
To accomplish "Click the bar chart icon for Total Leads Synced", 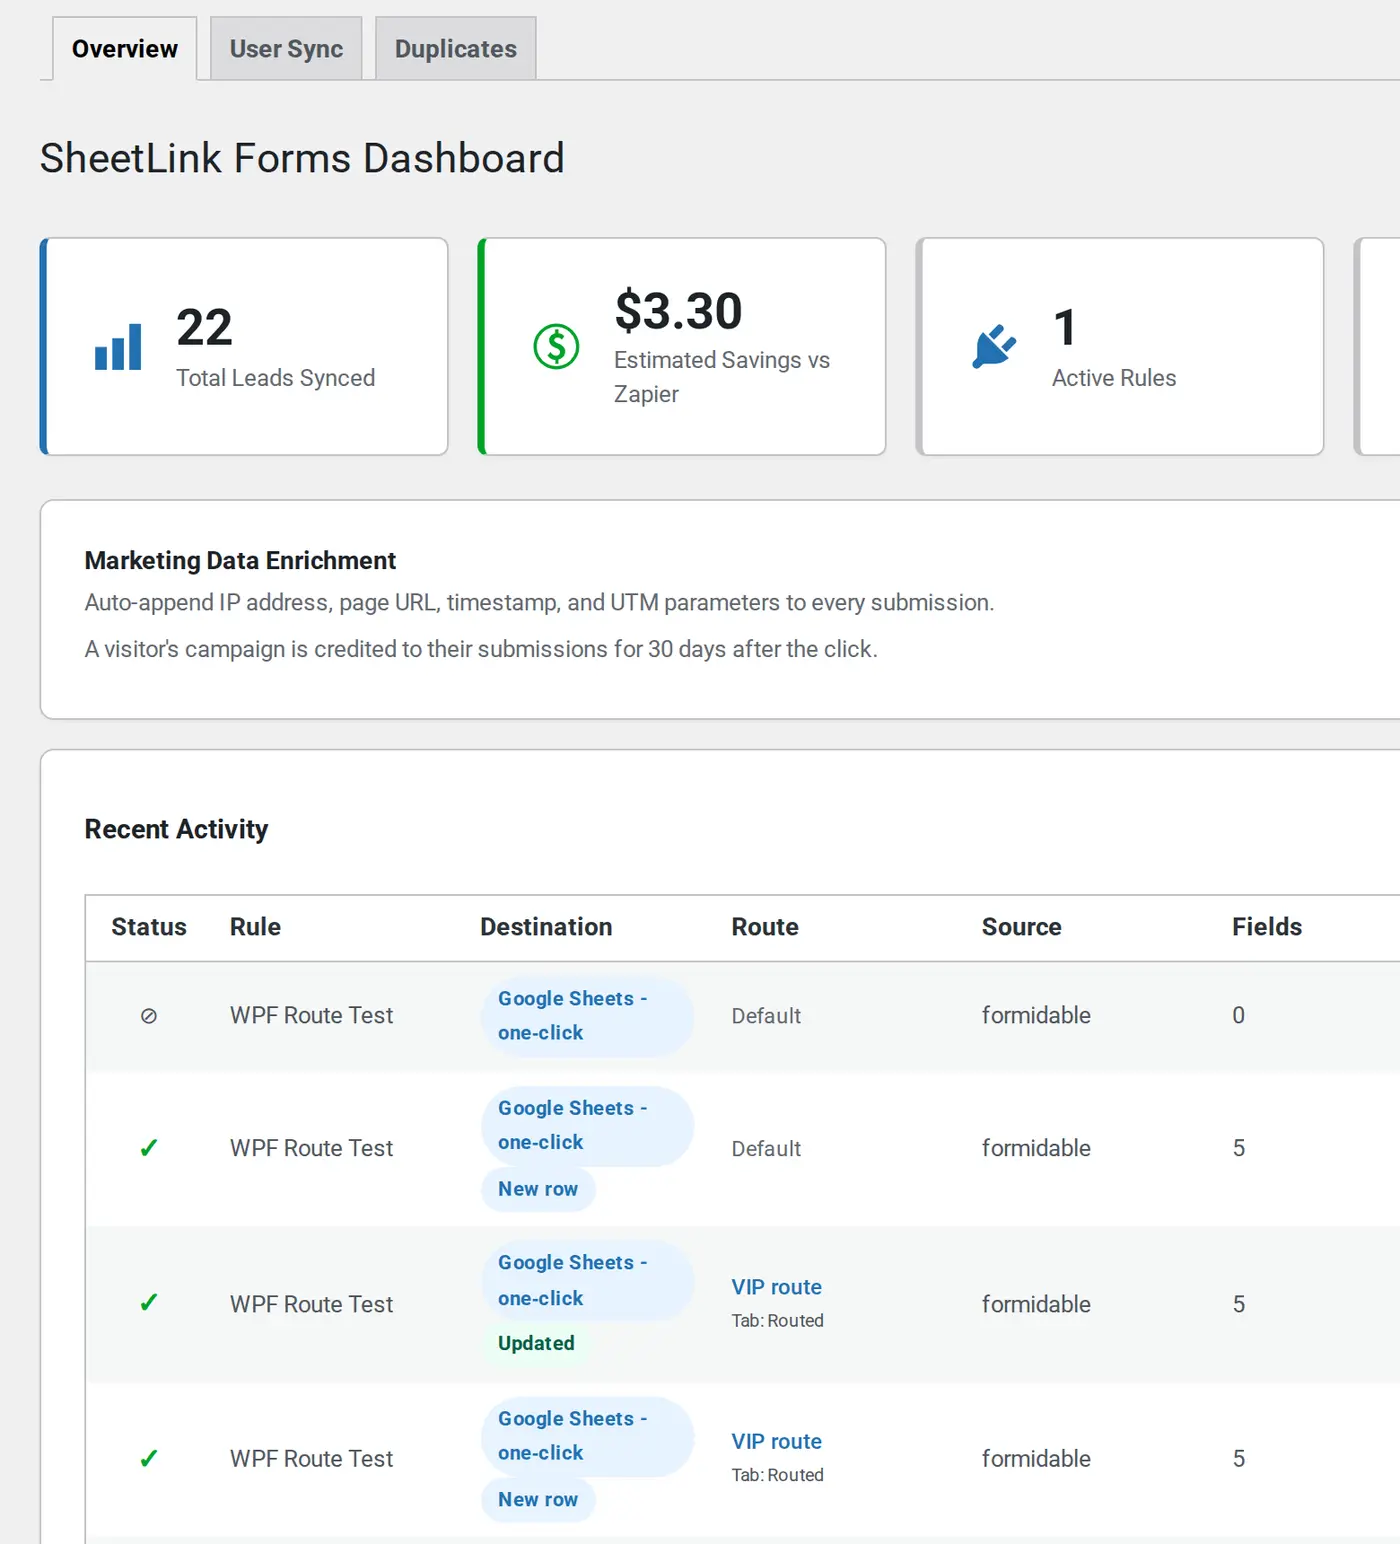I will point(118,347).
